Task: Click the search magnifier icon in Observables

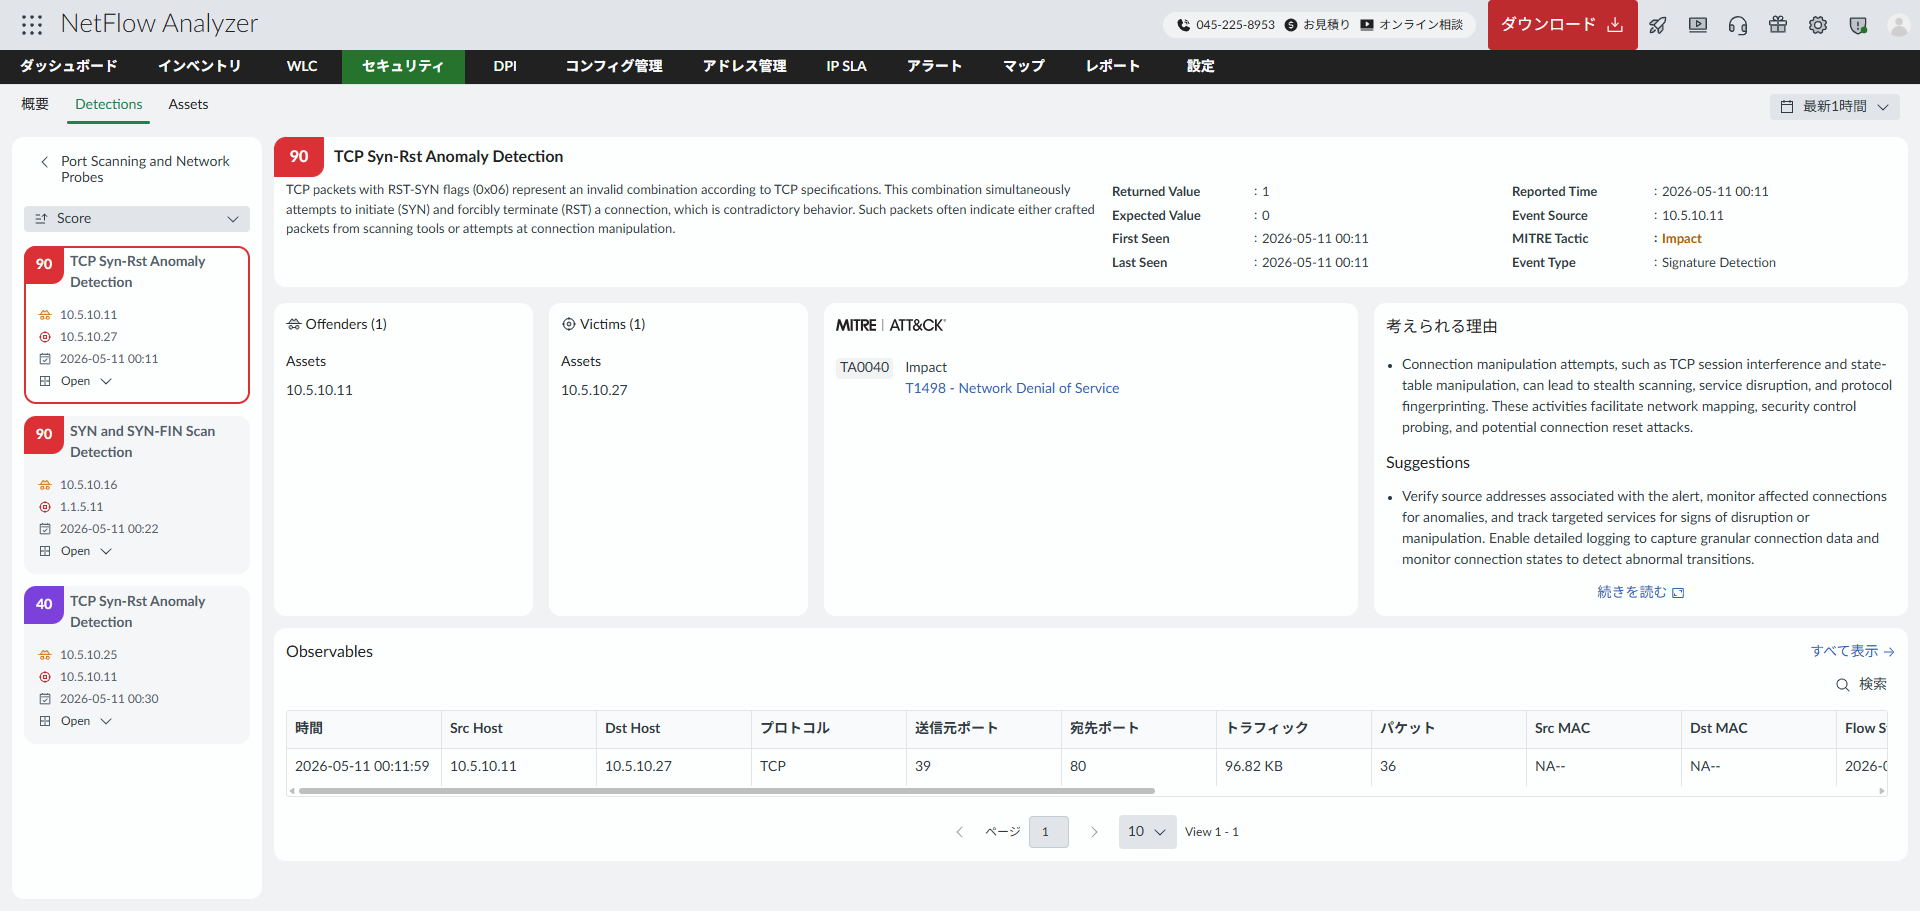Action: coord(1842,685)
